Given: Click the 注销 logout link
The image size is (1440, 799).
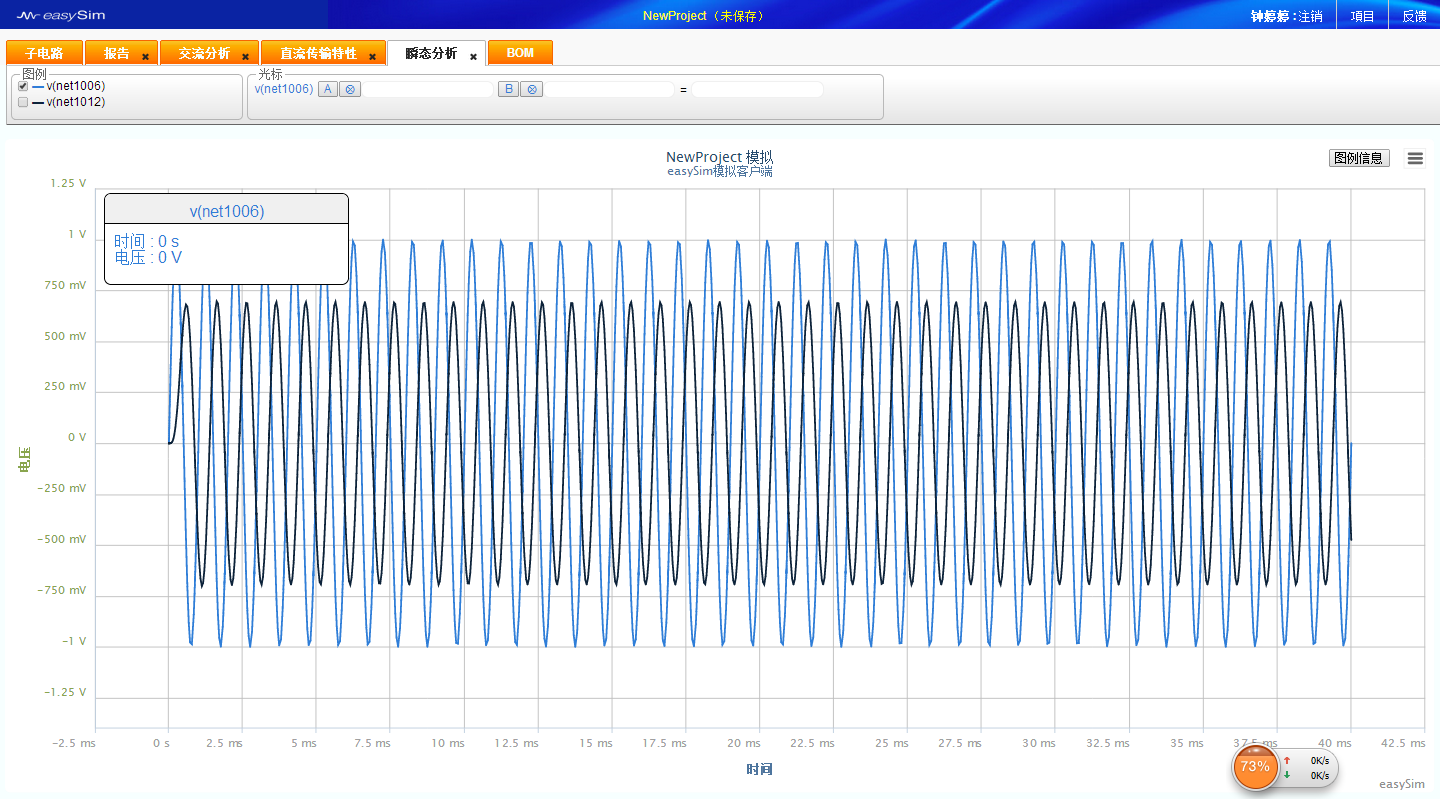Looking at the screenshot, I should 1310,16.
